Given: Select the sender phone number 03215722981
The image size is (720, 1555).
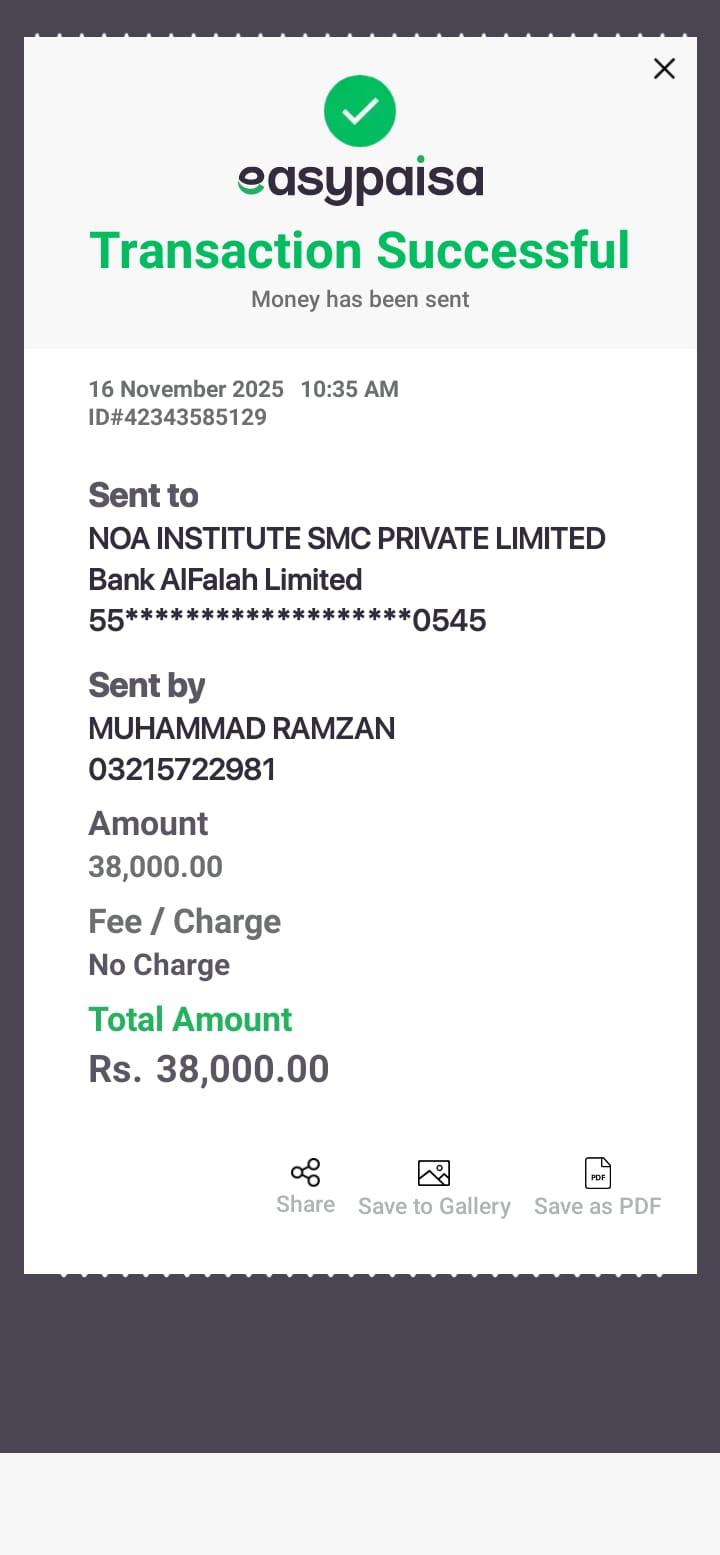Looking at the screenshot, I should (x=182, y=770).
